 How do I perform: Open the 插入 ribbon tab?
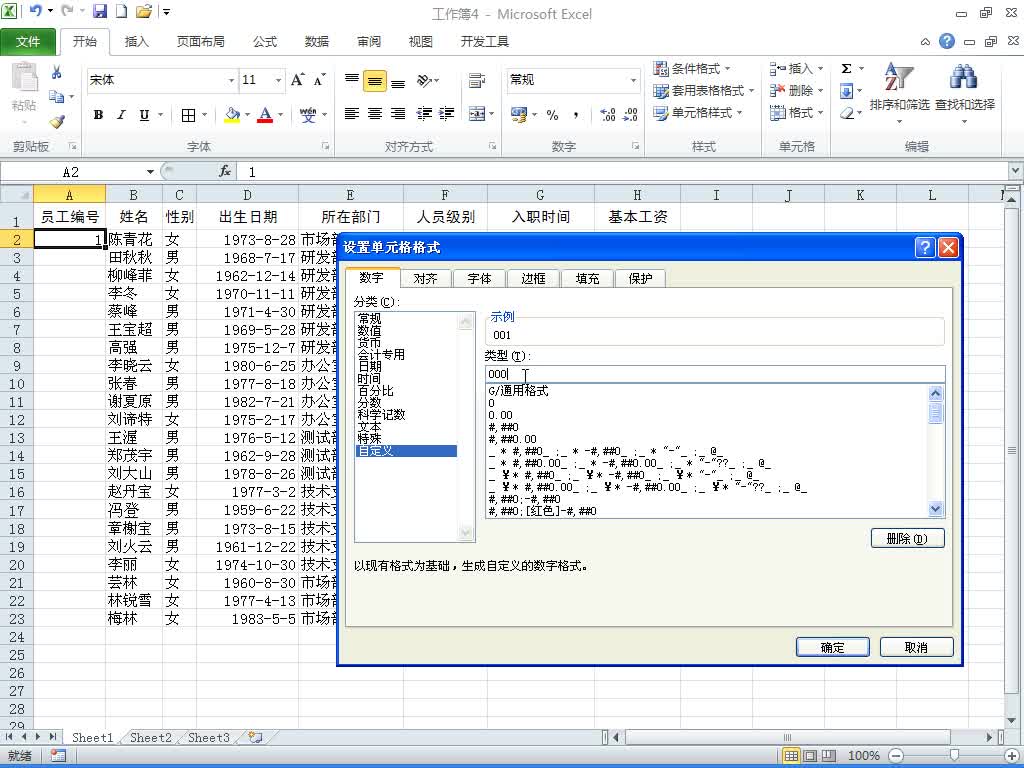pyautogui.click(x=135, y=41)
